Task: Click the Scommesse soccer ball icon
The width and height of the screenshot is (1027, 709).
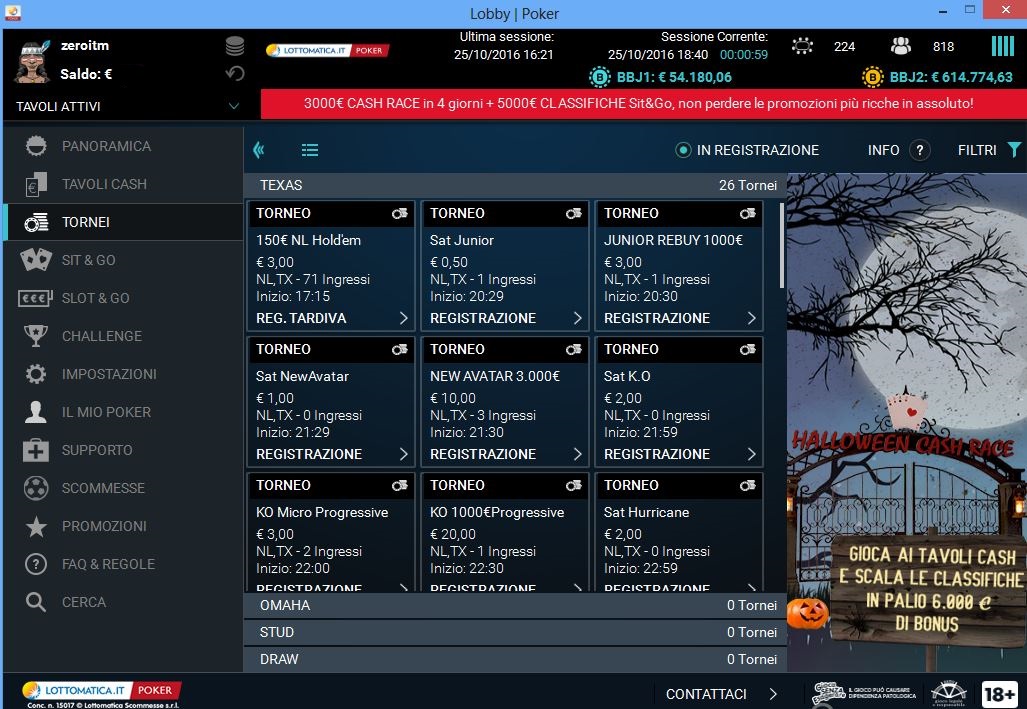Action: [36, 488]
